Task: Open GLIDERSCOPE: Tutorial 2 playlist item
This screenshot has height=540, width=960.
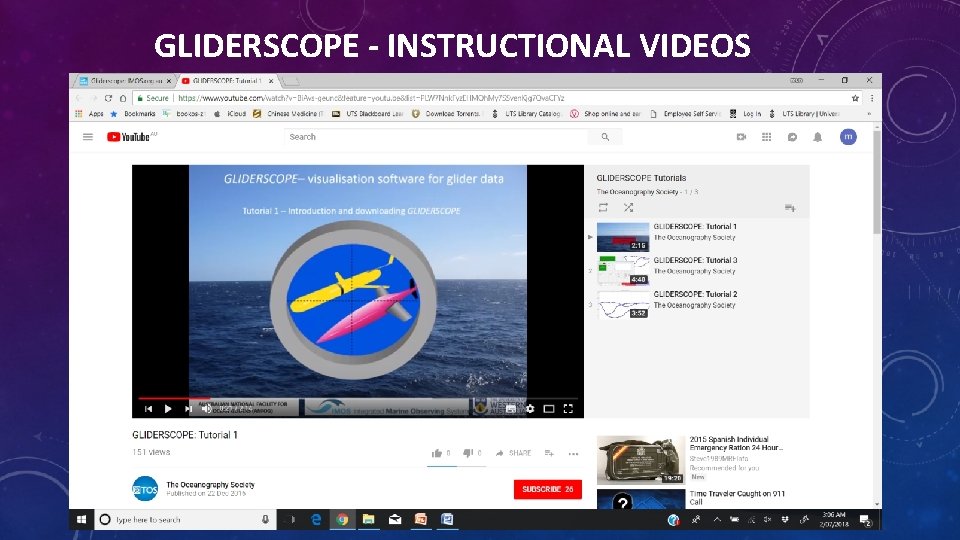Action: (698, 304)
